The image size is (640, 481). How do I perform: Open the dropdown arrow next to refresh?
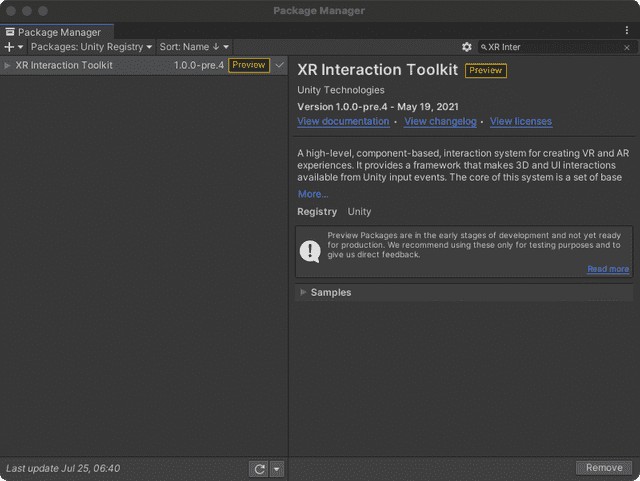[277, 468]
